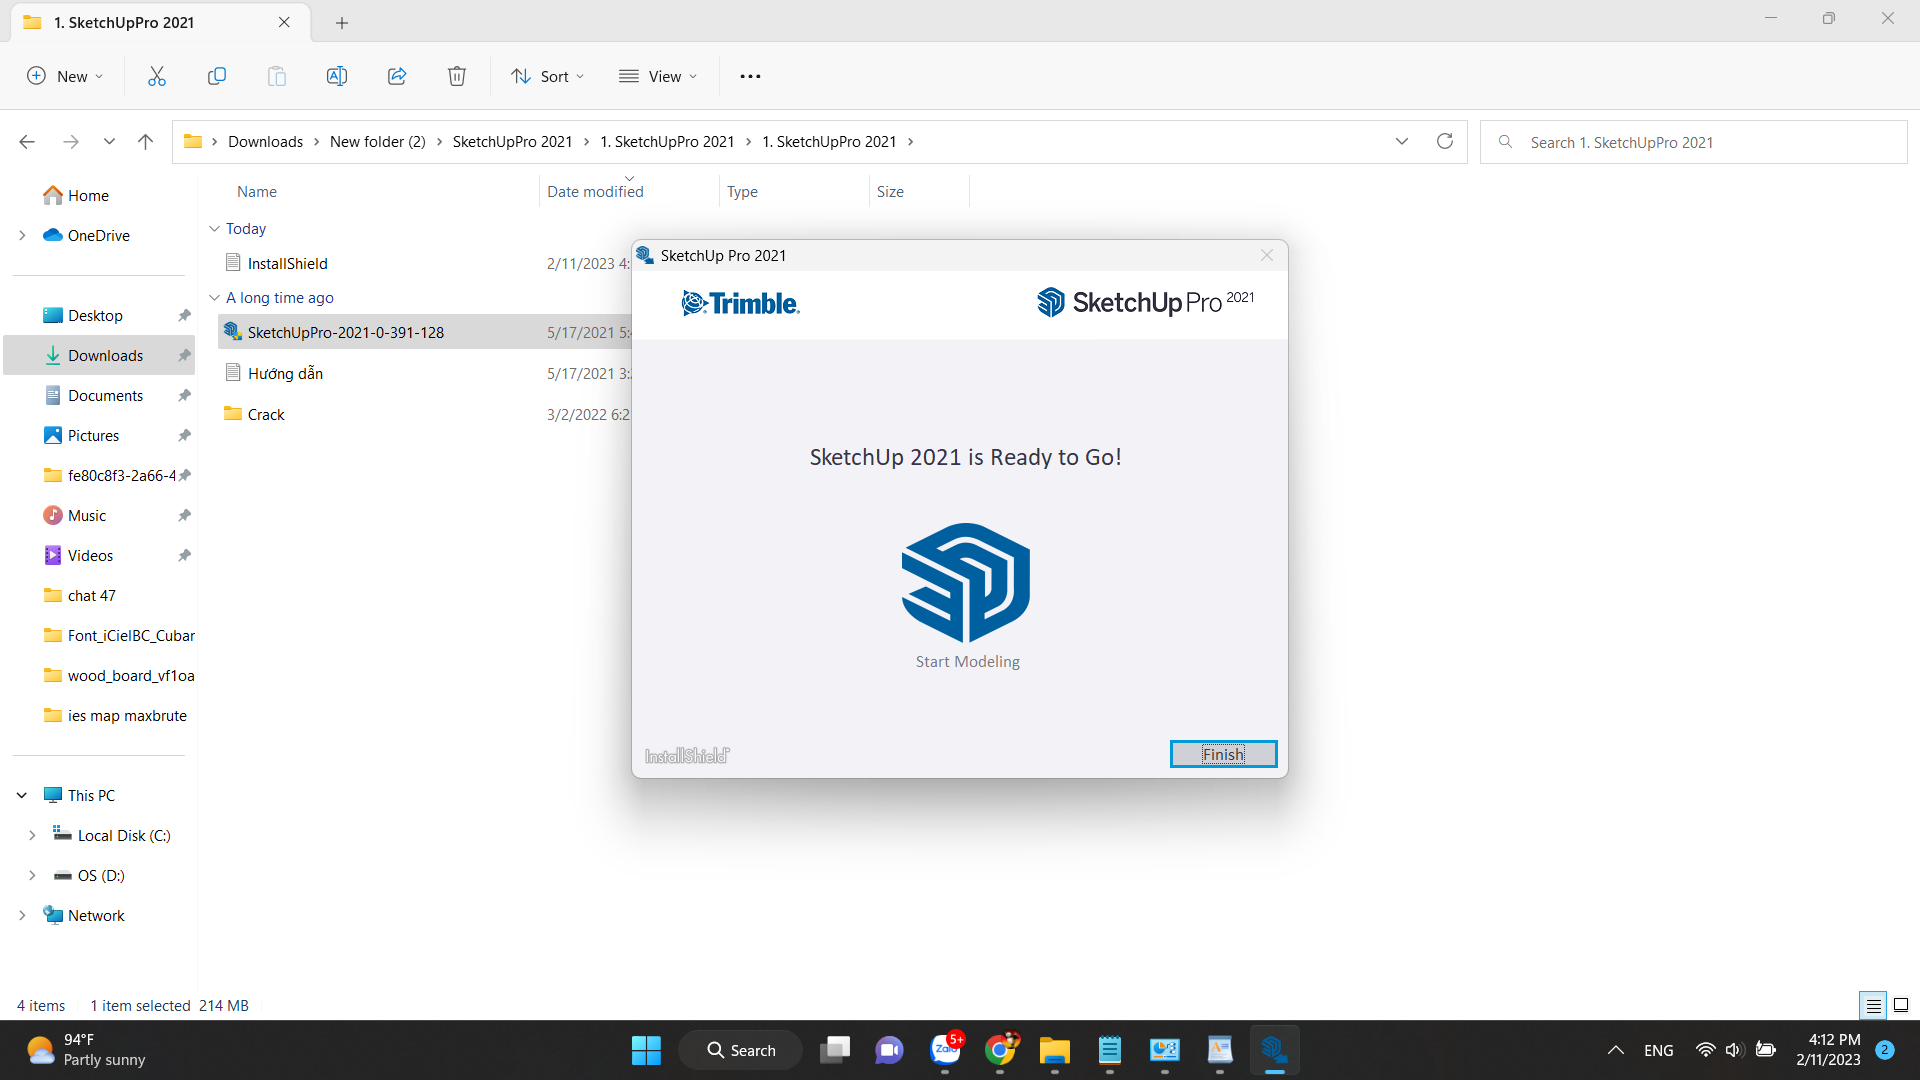The height and width of the screenshot is (1080, 1920).
Task: Open Zalo from the taskbar
Action: (x=947, y=1052)
